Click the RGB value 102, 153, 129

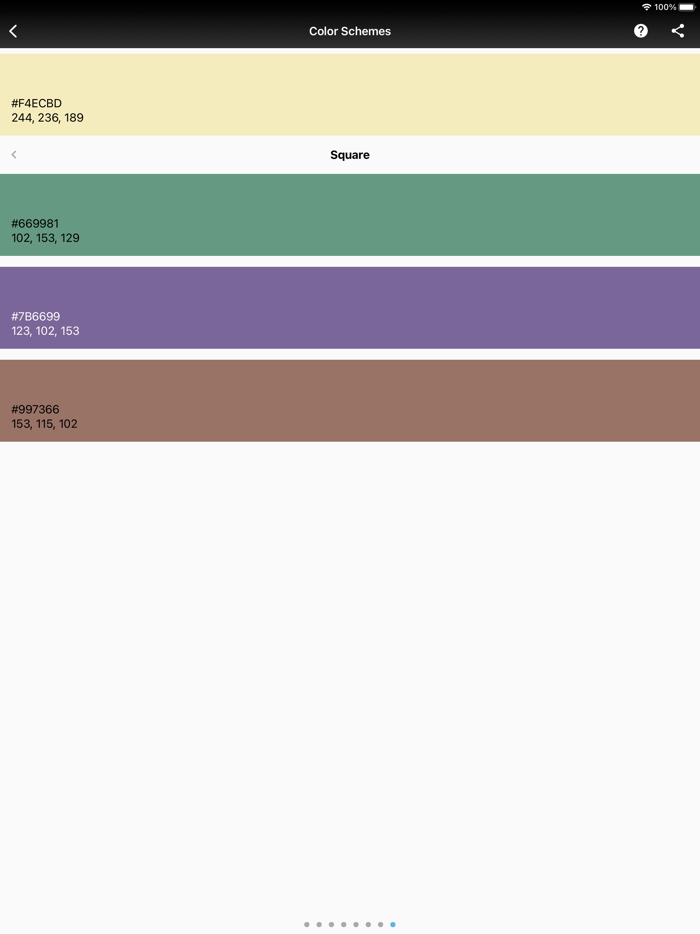point(45,238)
